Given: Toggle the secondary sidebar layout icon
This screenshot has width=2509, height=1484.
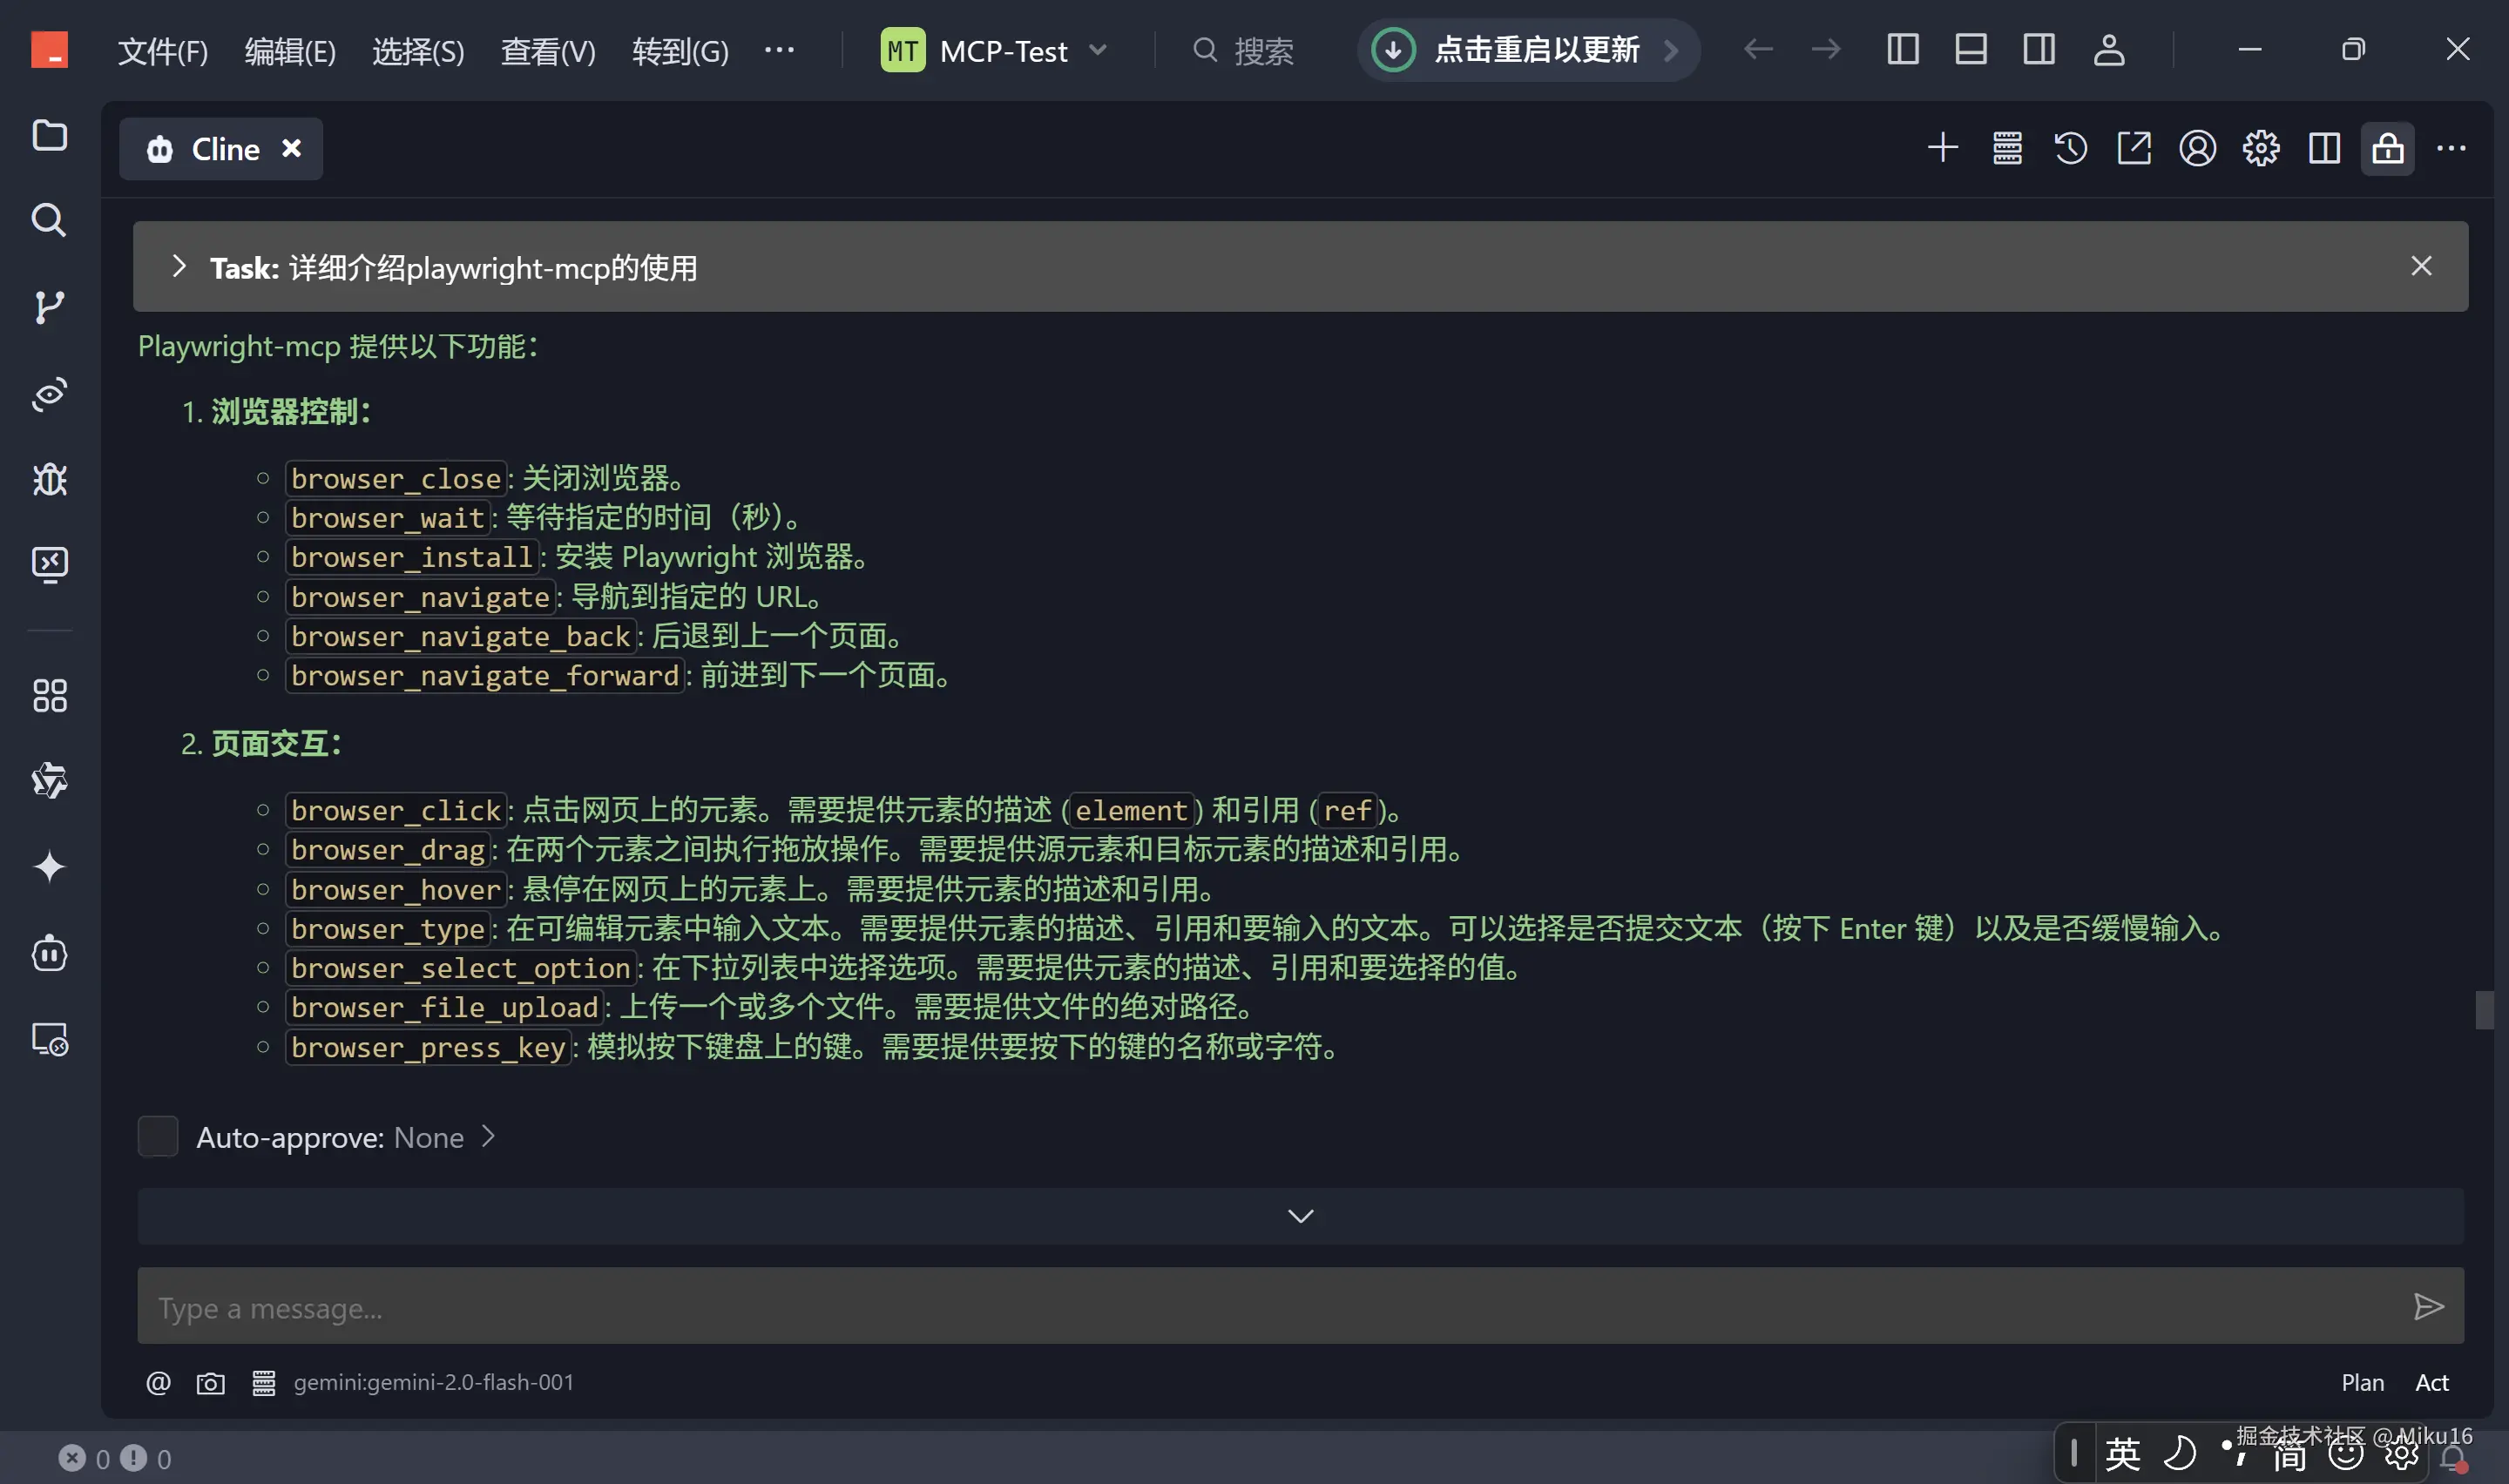Looking at the screenshot, I should pyautogui.click(x=2038, y=49).
